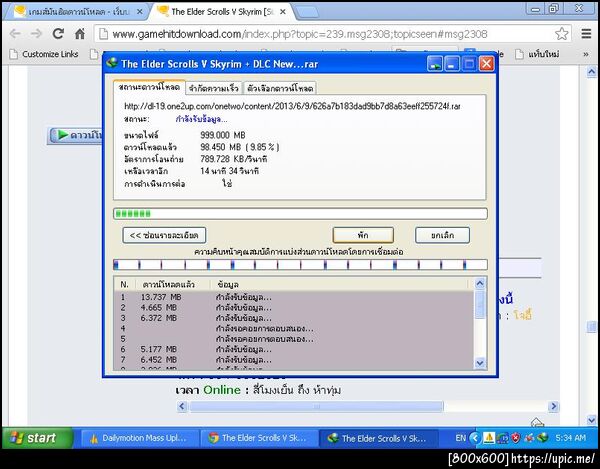The width and height of the screenshot is (600, 469).
Task: Switch to the Chrome Elder Scrolls taskbar item
Action: tap(259, 438)
